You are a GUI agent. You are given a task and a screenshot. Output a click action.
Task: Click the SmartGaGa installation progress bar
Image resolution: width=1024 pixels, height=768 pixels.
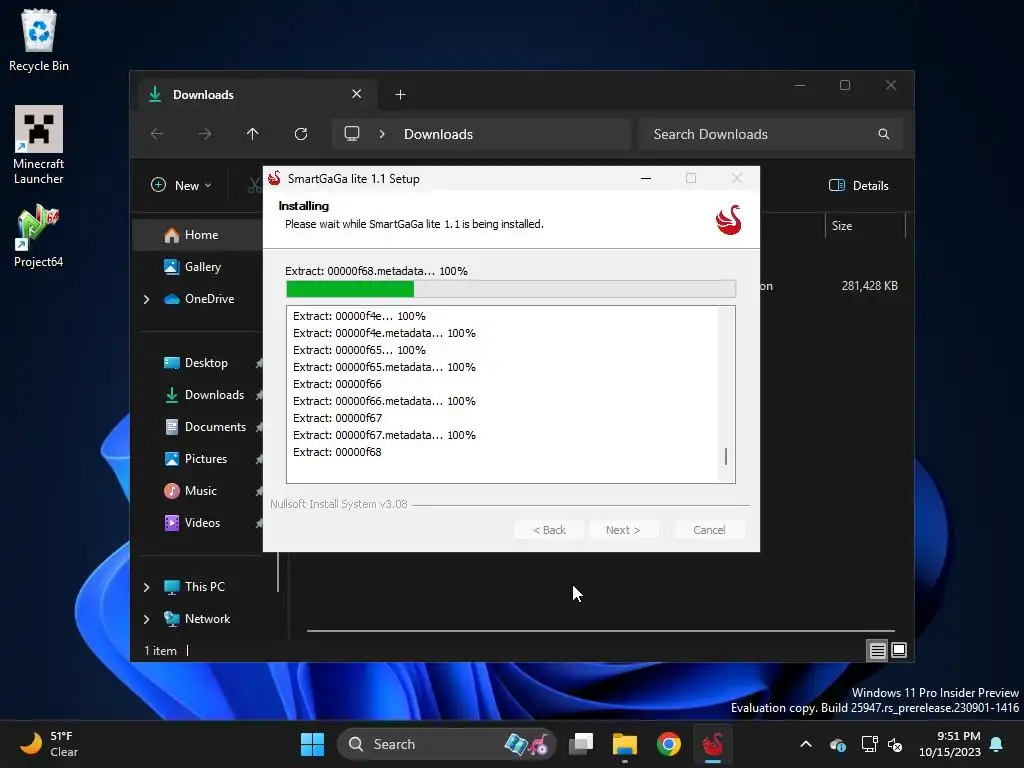[511, 289]
